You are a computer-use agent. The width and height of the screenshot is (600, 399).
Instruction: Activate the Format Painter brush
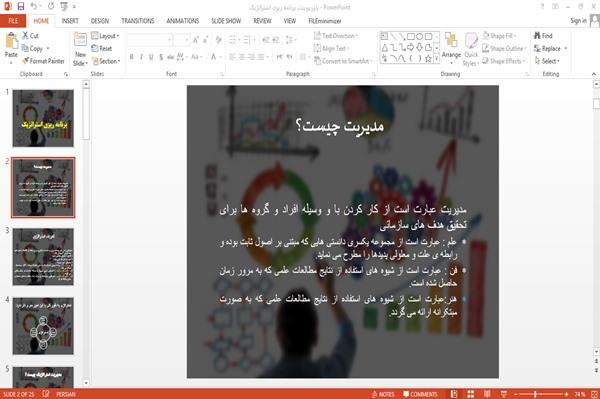pos(43,61)
